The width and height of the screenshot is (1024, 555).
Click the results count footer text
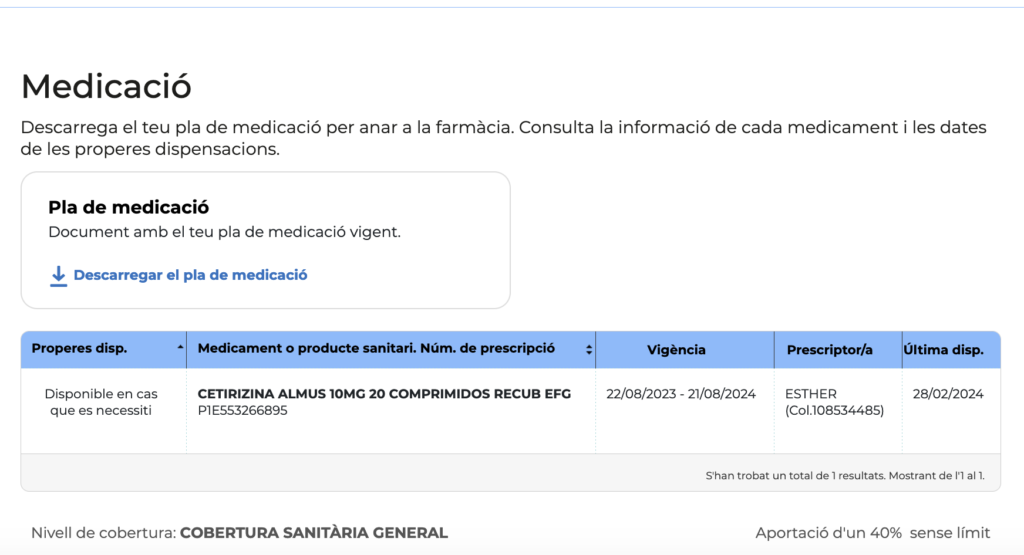click(x=845, y=475)
